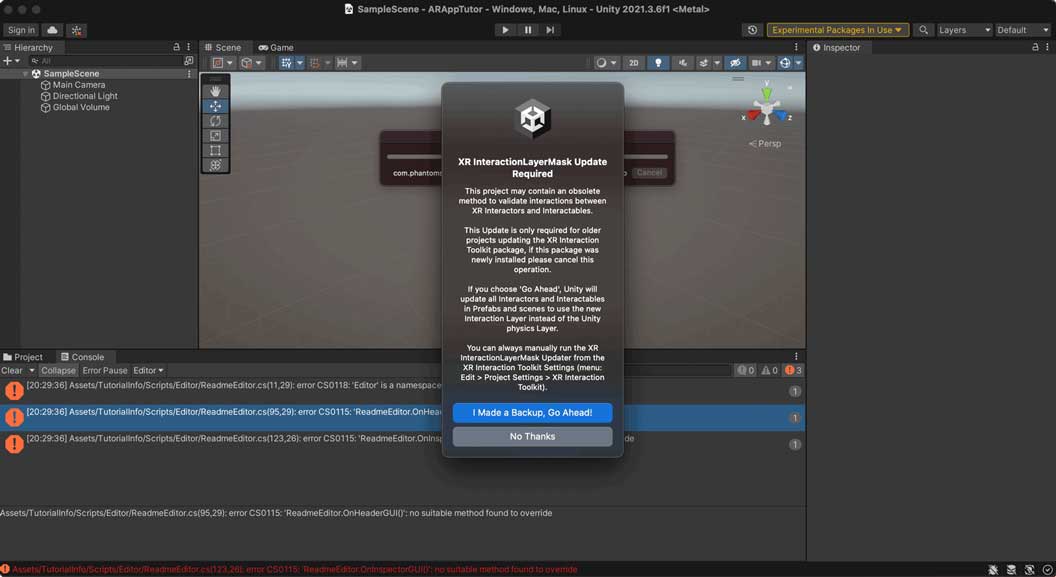Toggle Error Pause in Console
The width and height of the screenshot is (1056, 577).
coord(105,370)
